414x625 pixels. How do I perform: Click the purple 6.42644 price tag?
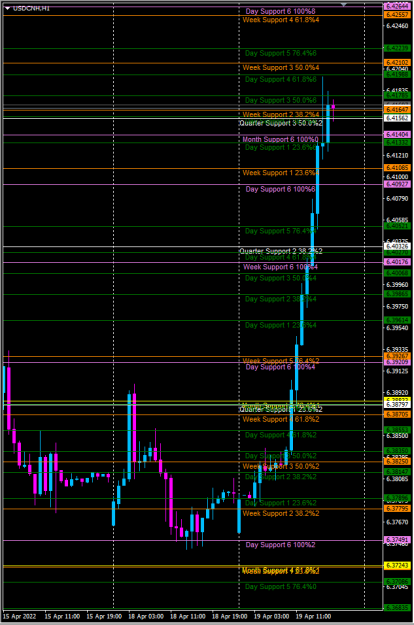397,6
